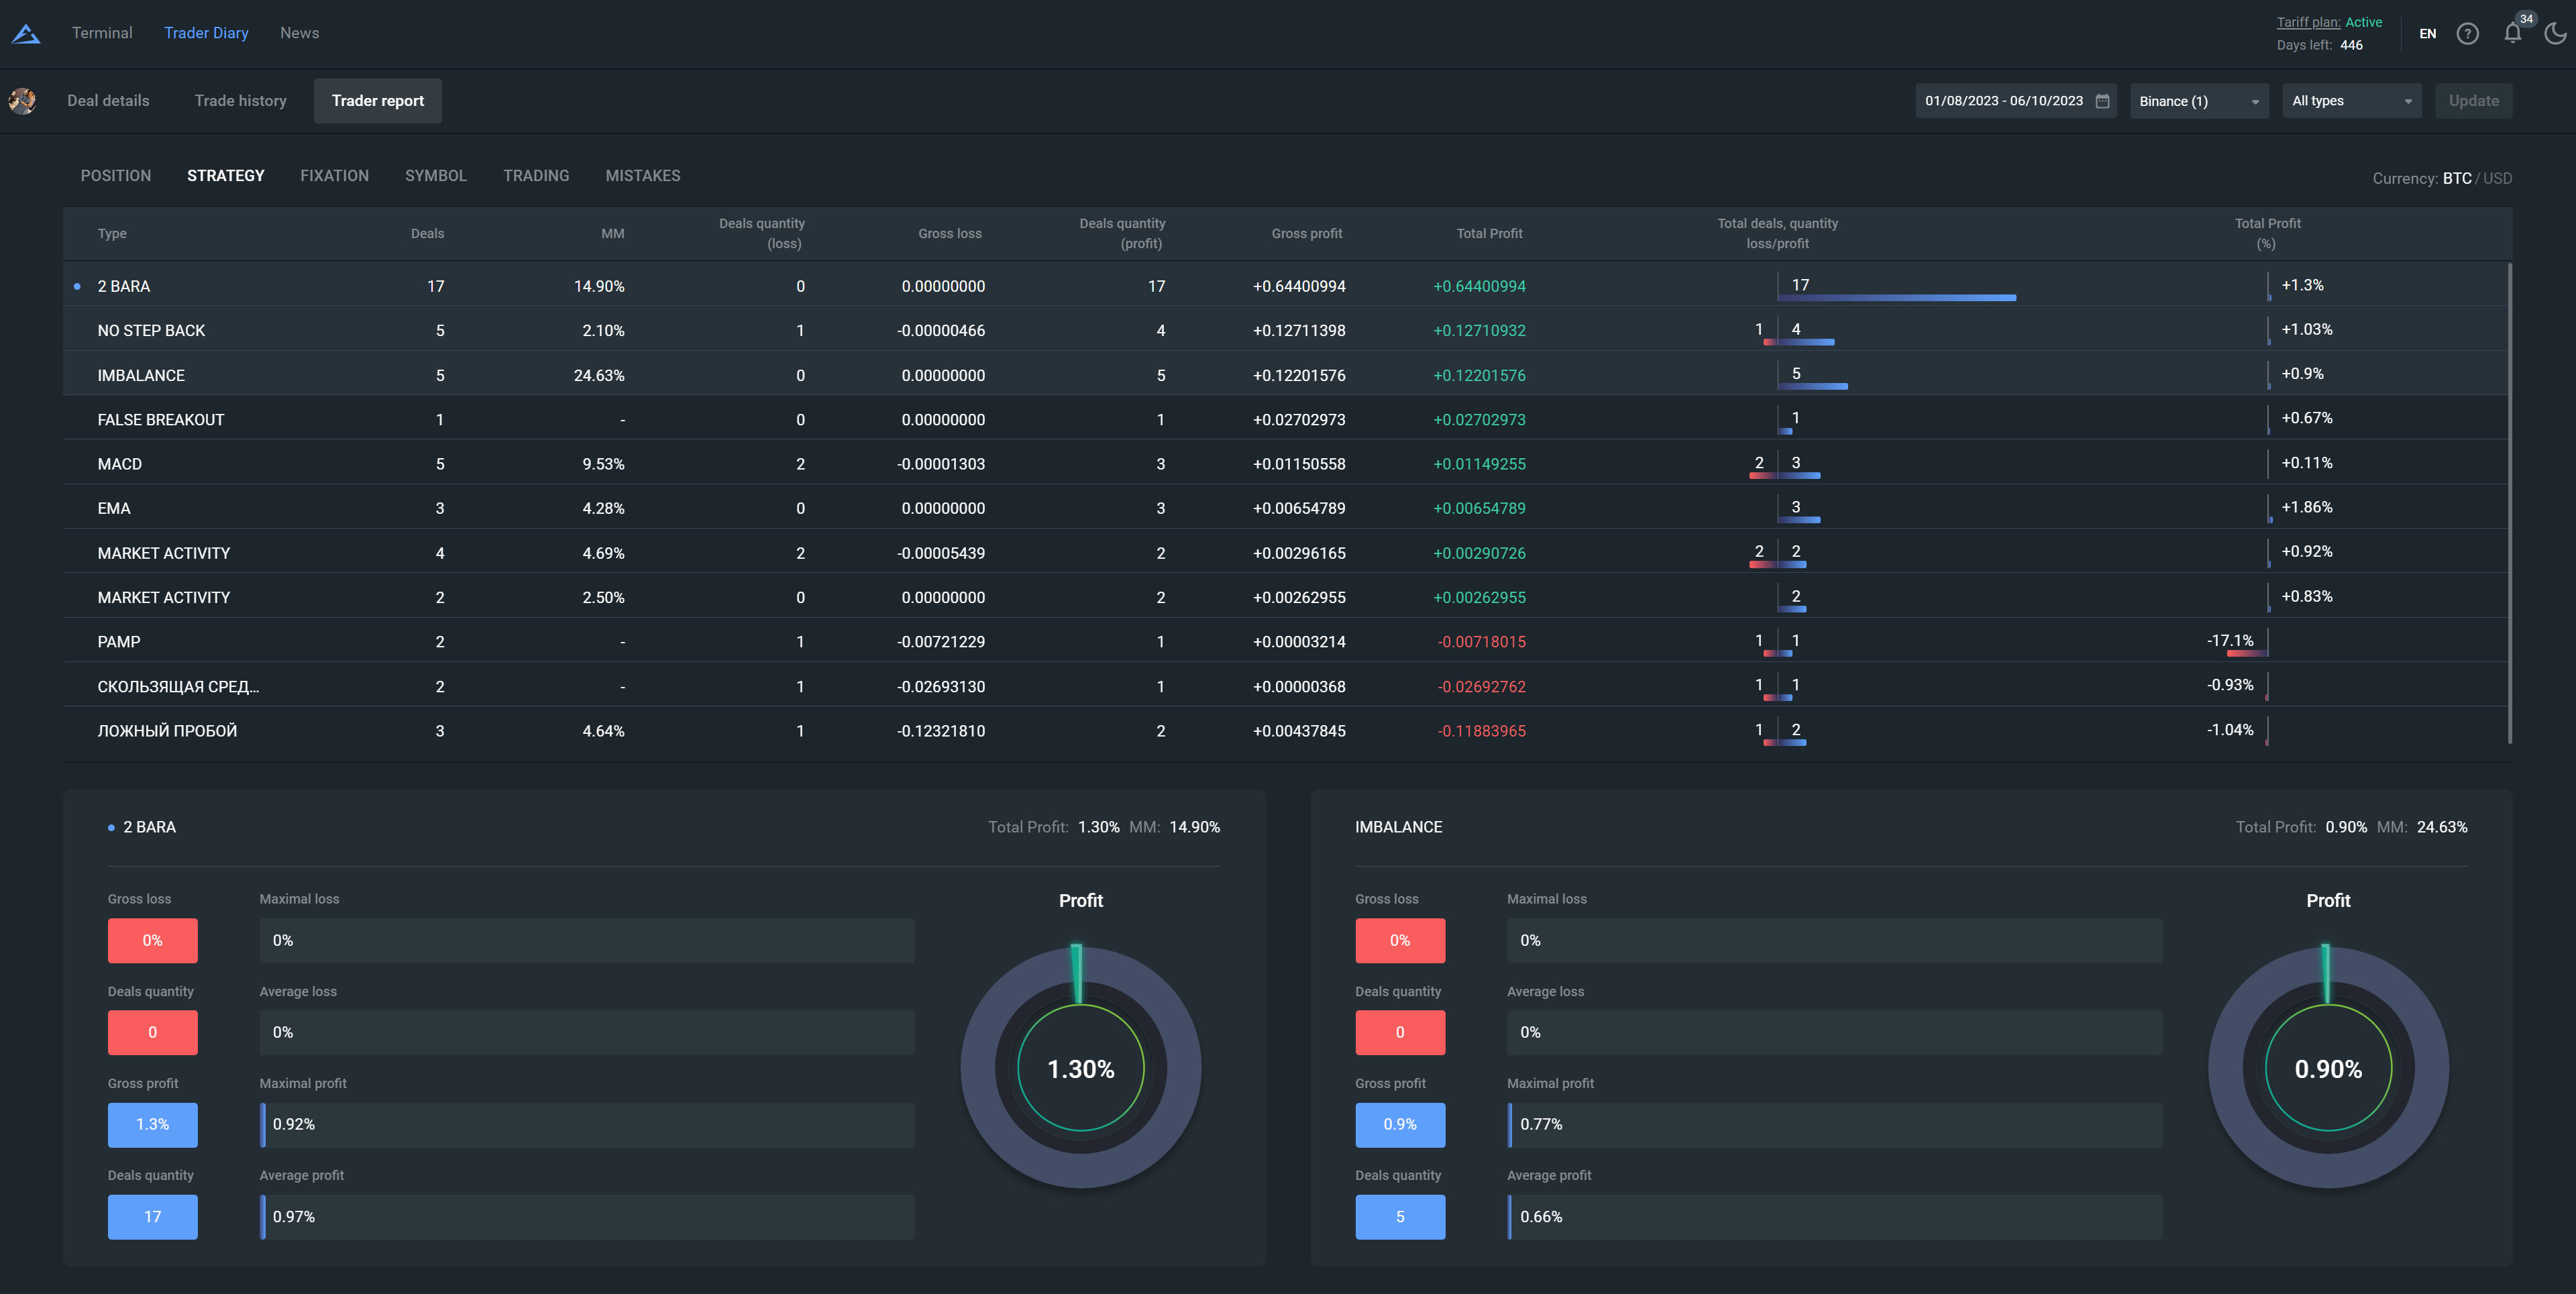Click the strategy table vertical scrollbar

click(2509, 500)
